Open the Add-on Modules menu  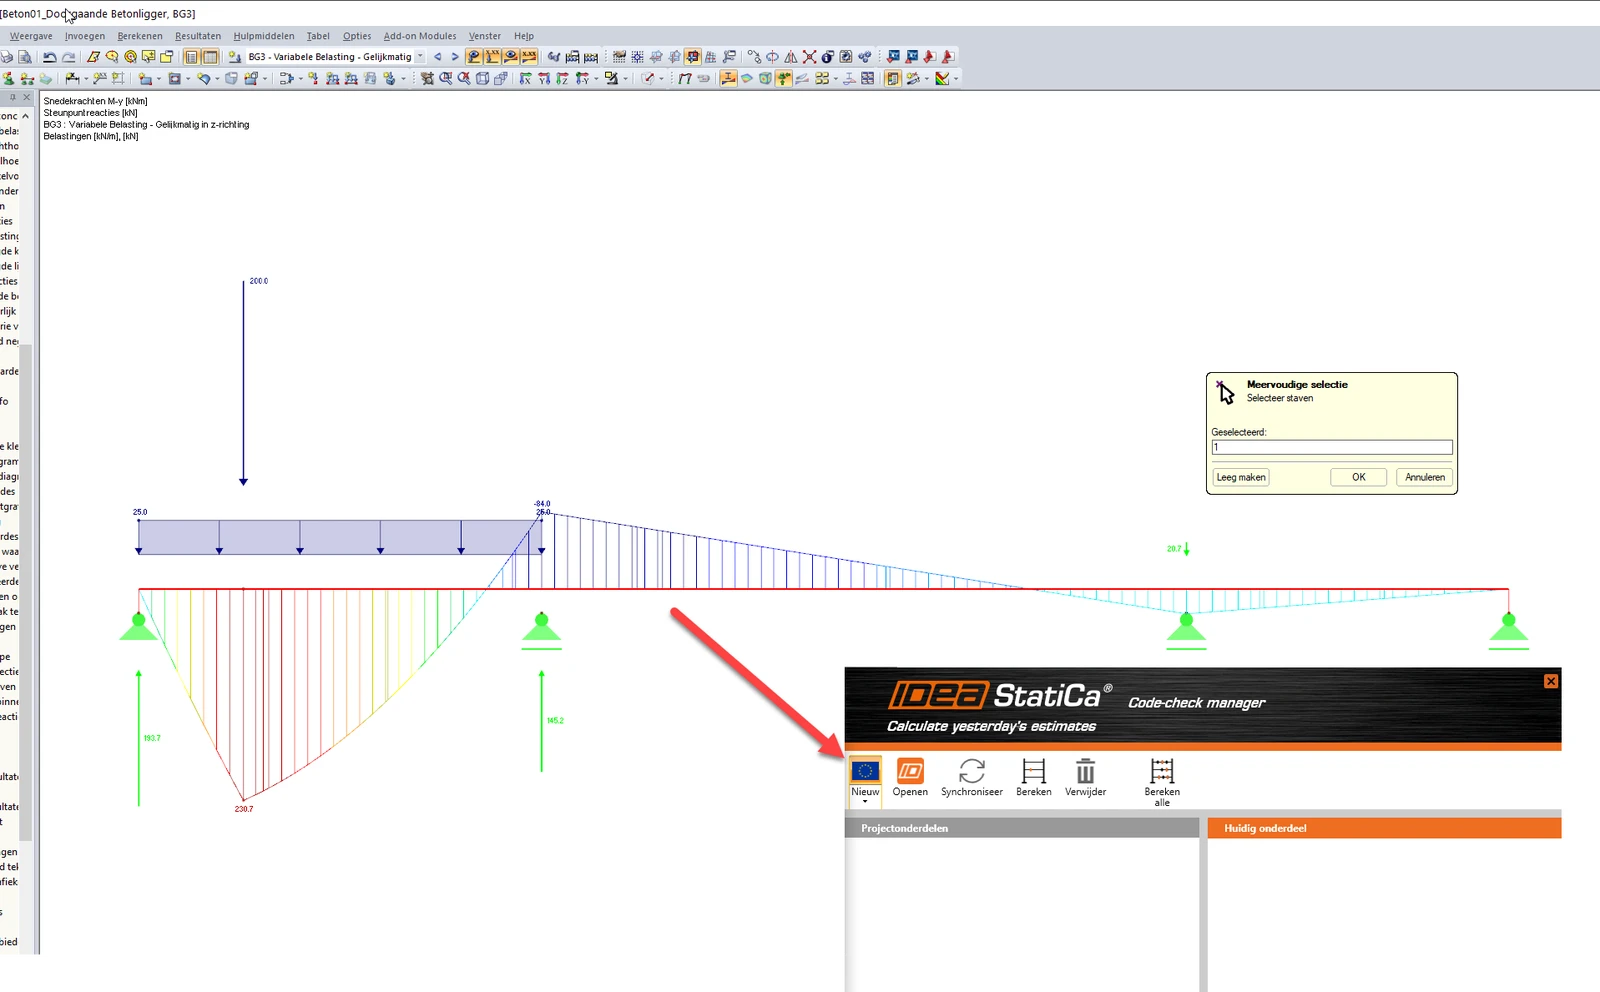coord(420,36)
